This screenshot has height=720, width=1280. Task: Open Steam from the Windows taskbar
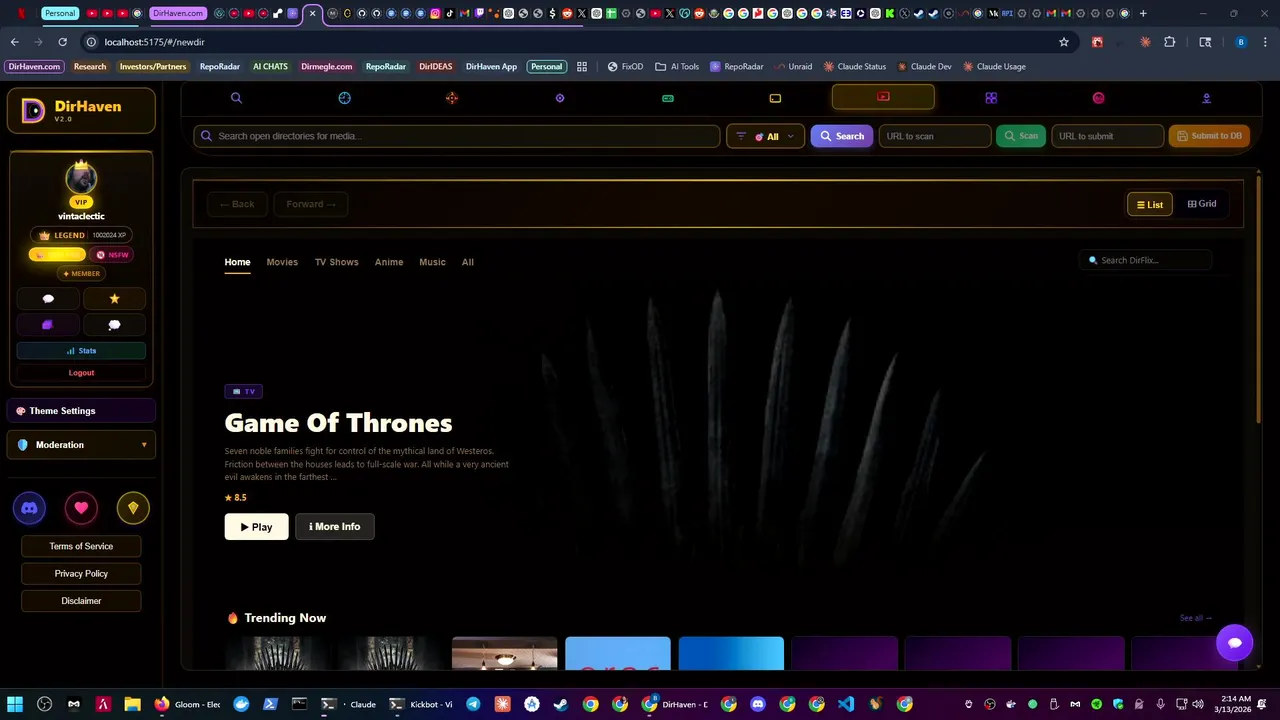561,704
